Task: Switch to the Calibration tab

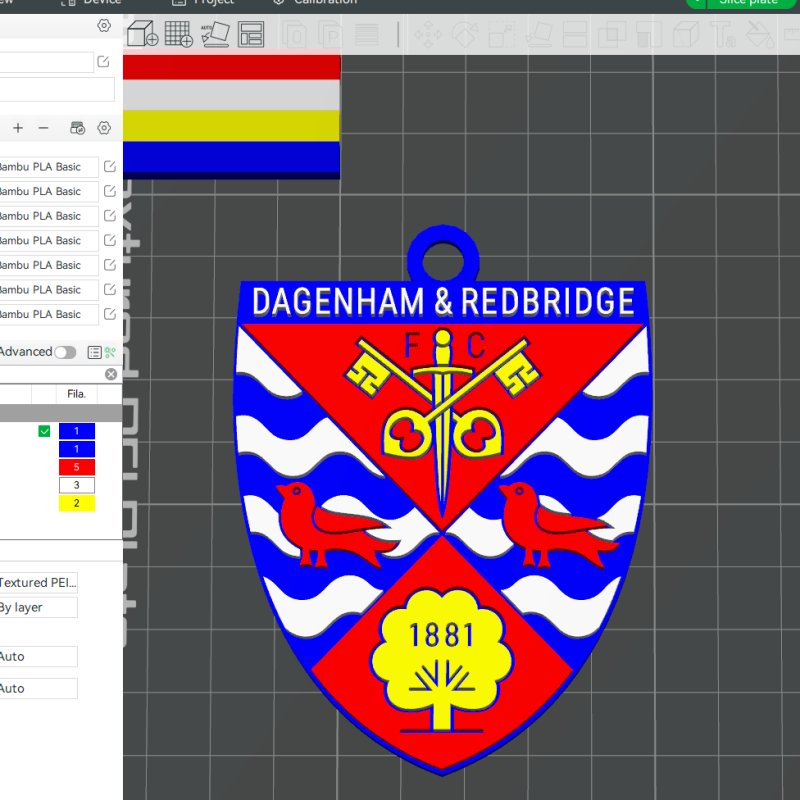Action: point(315,2)
